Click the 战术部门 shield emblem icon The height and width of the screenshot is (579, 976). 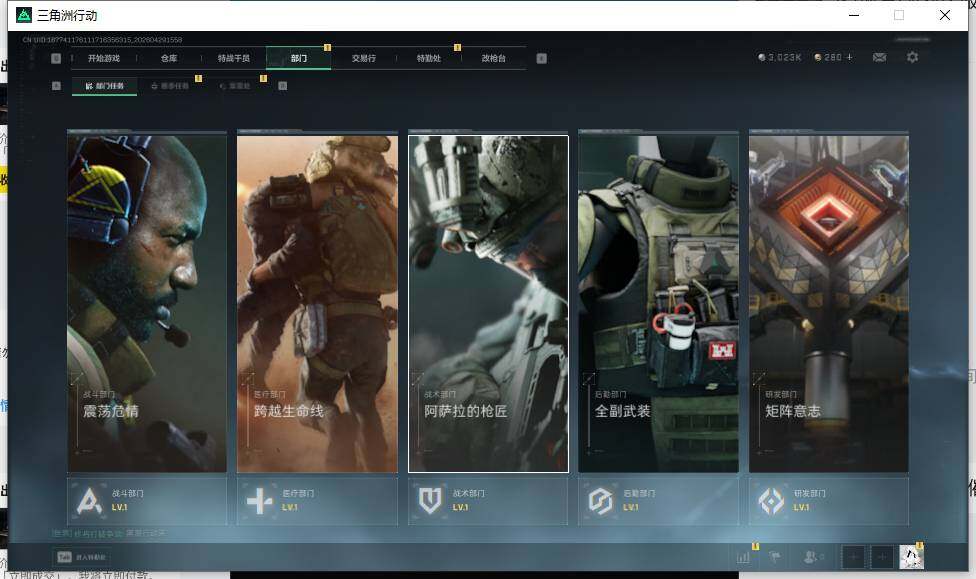click(x=430, y=501)
